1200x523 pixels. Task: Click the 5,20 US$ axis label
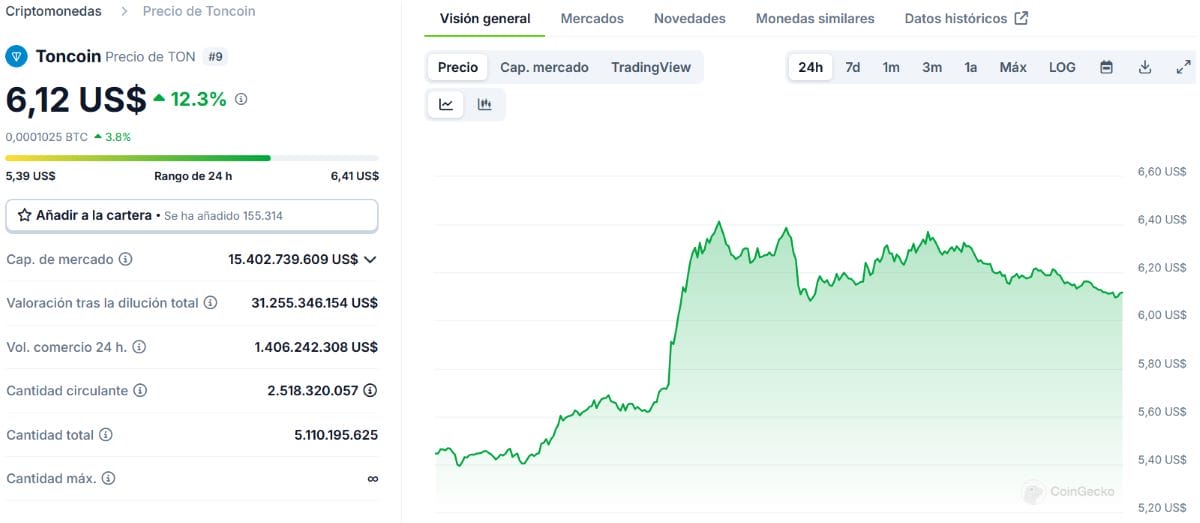pos(1162,508)
